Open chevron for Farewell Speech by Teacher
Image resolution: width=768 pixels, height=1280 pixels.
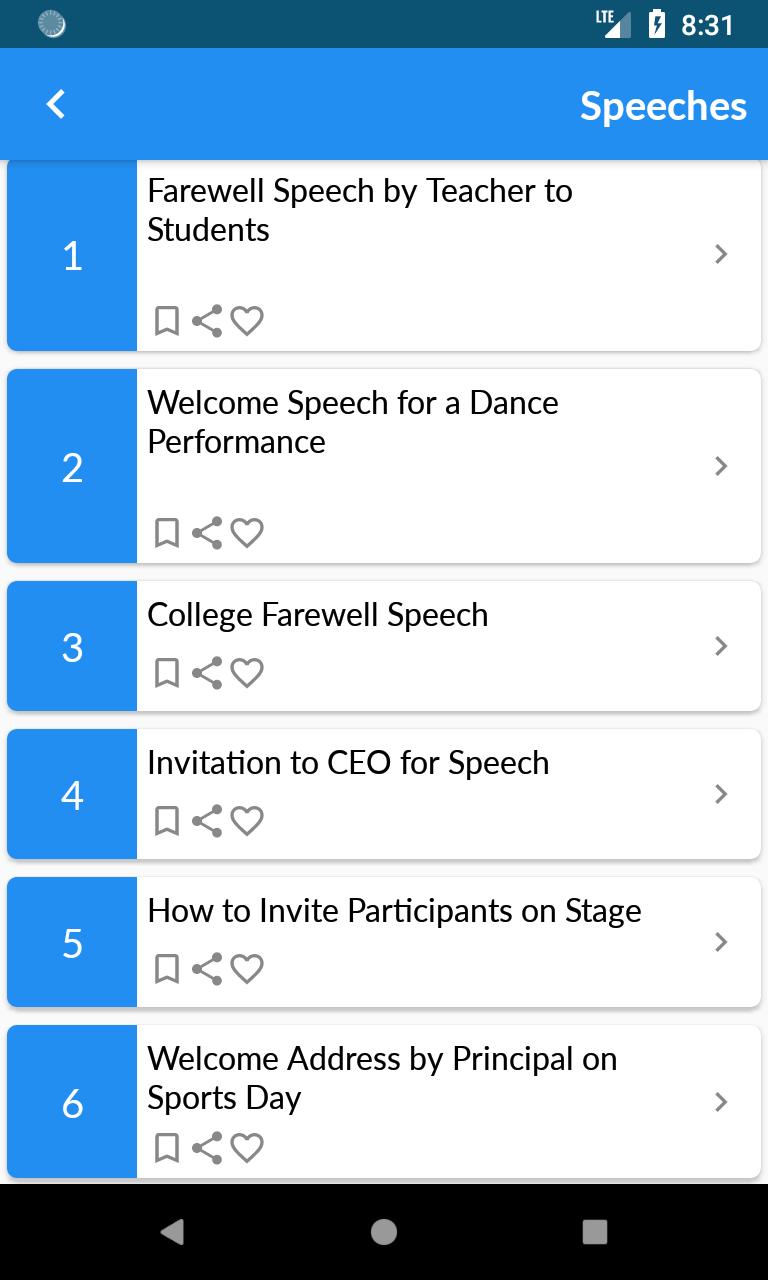[x=721, y=254]
